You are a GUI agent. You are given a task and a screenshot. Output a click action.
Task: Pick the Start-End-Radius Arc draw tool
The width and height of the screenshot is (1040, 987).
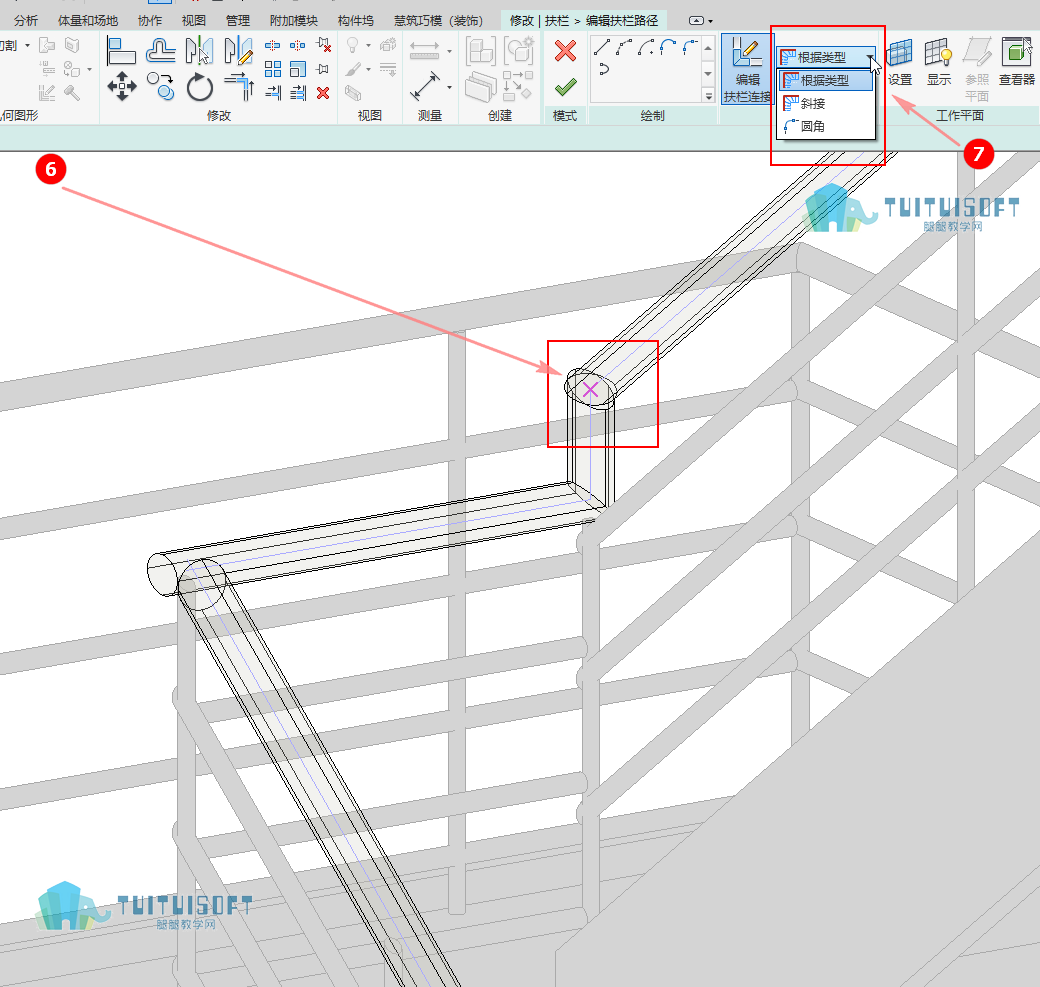[623, 46]
